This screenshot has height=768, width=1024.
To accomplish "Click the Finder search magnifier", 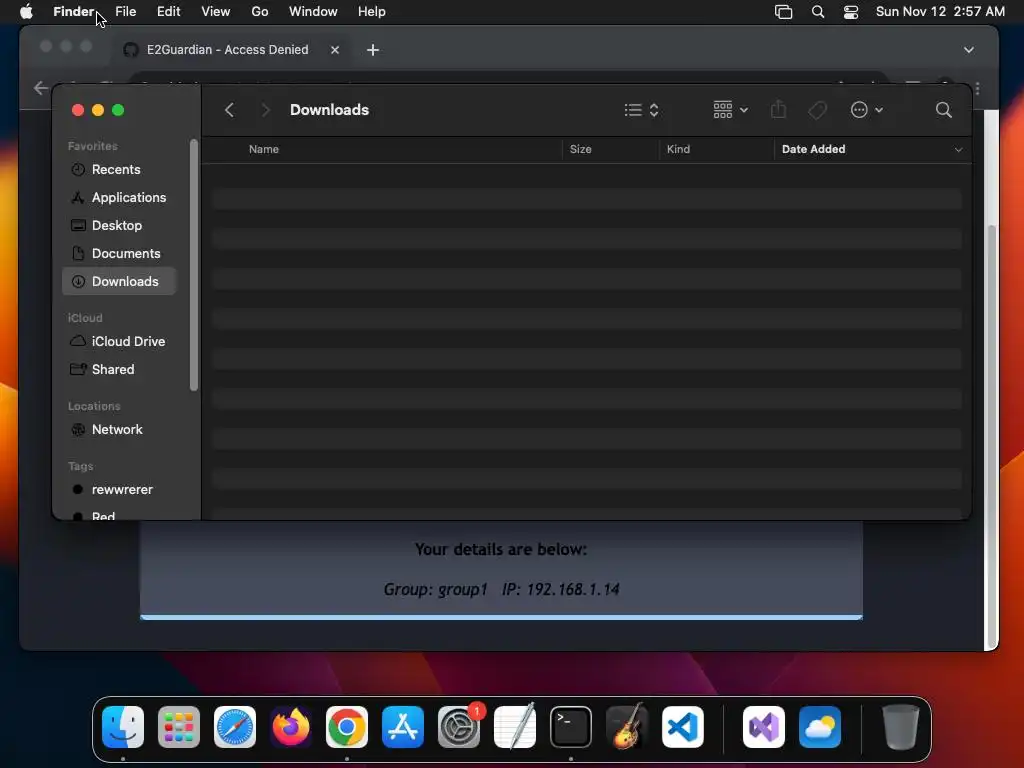I will pyautogui.click(x=944, y=110).
